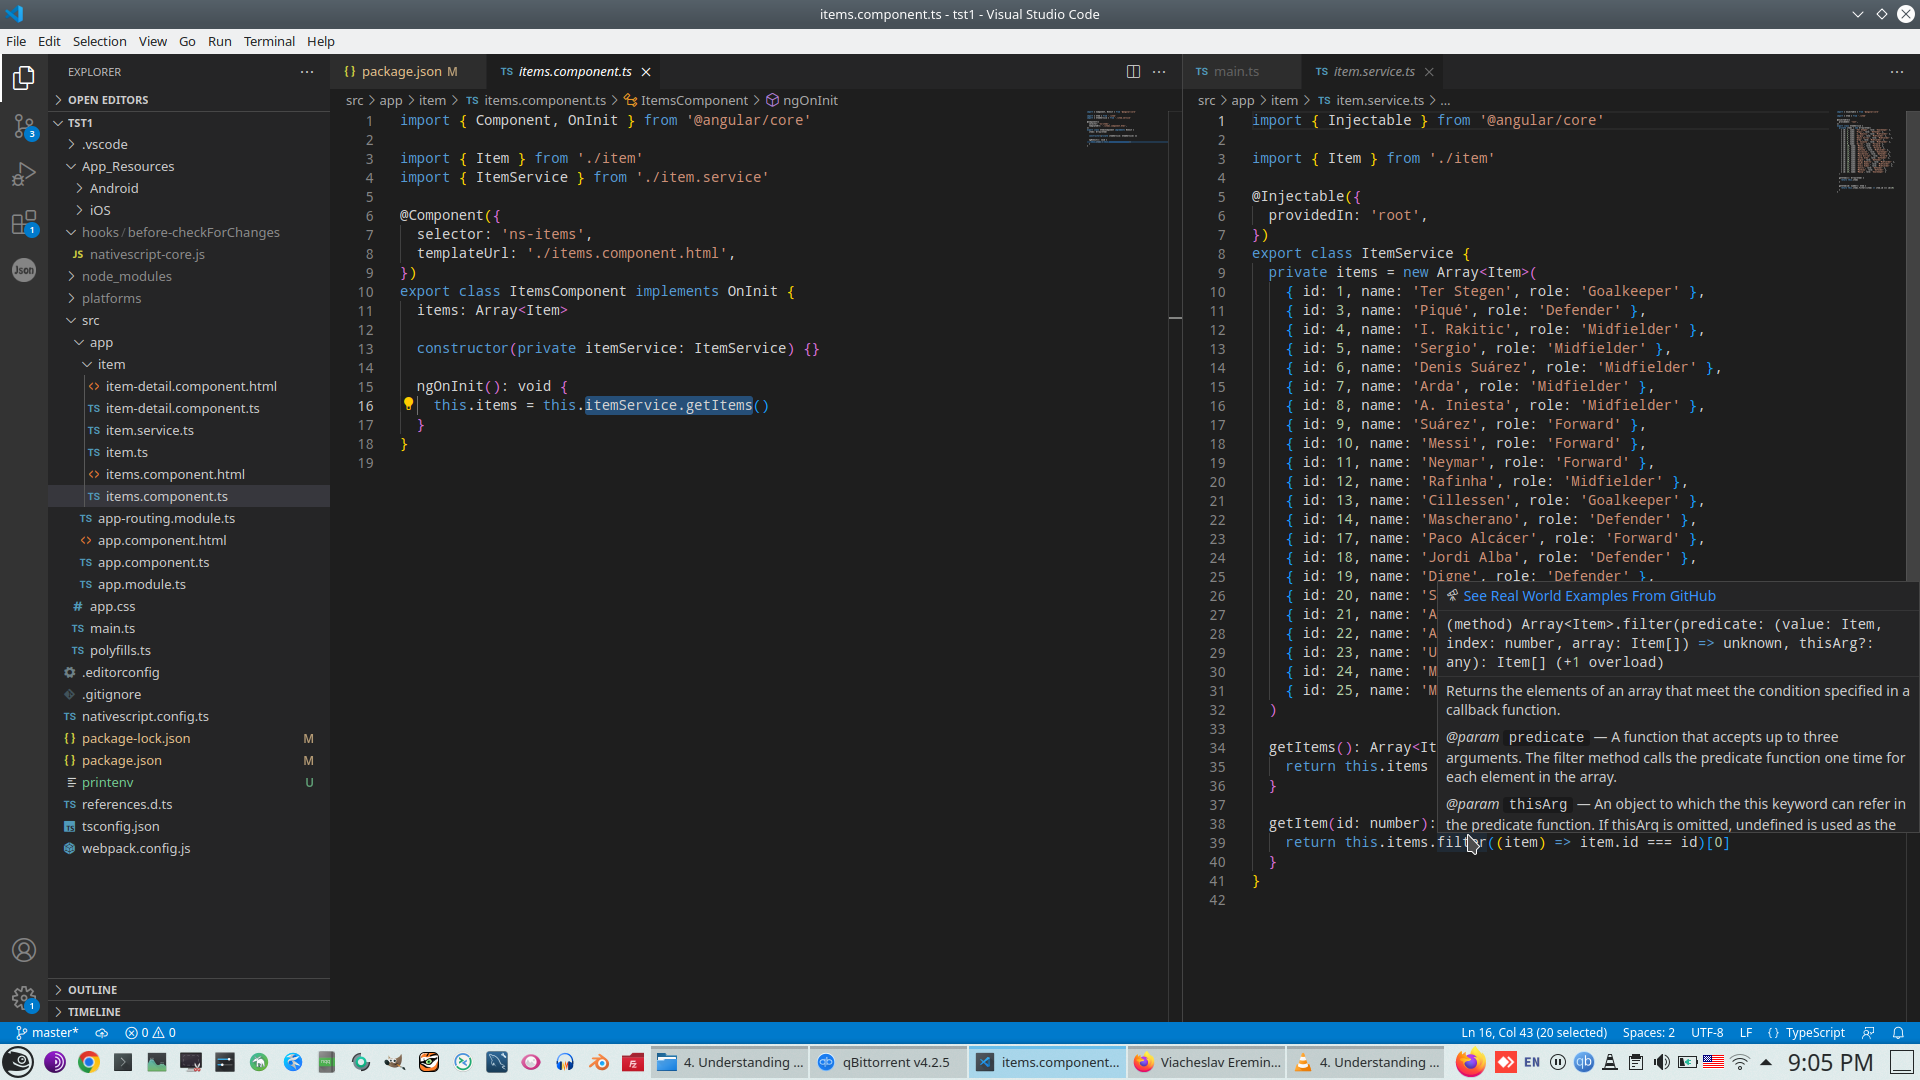Switch to the package.json tab
The height and width of the screenshot is (1080, 1920).
tap(401, 72)
